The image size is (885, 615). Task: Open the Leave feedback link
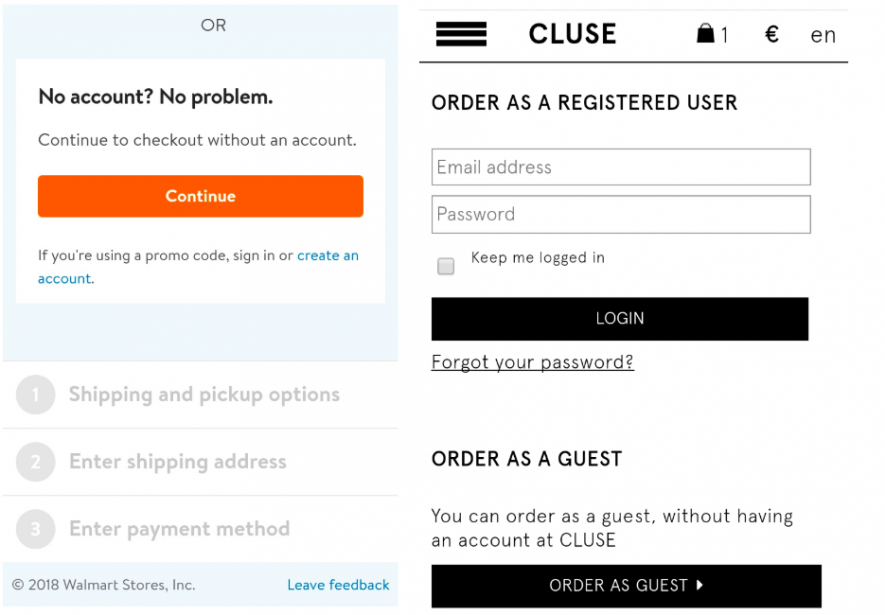338,585
